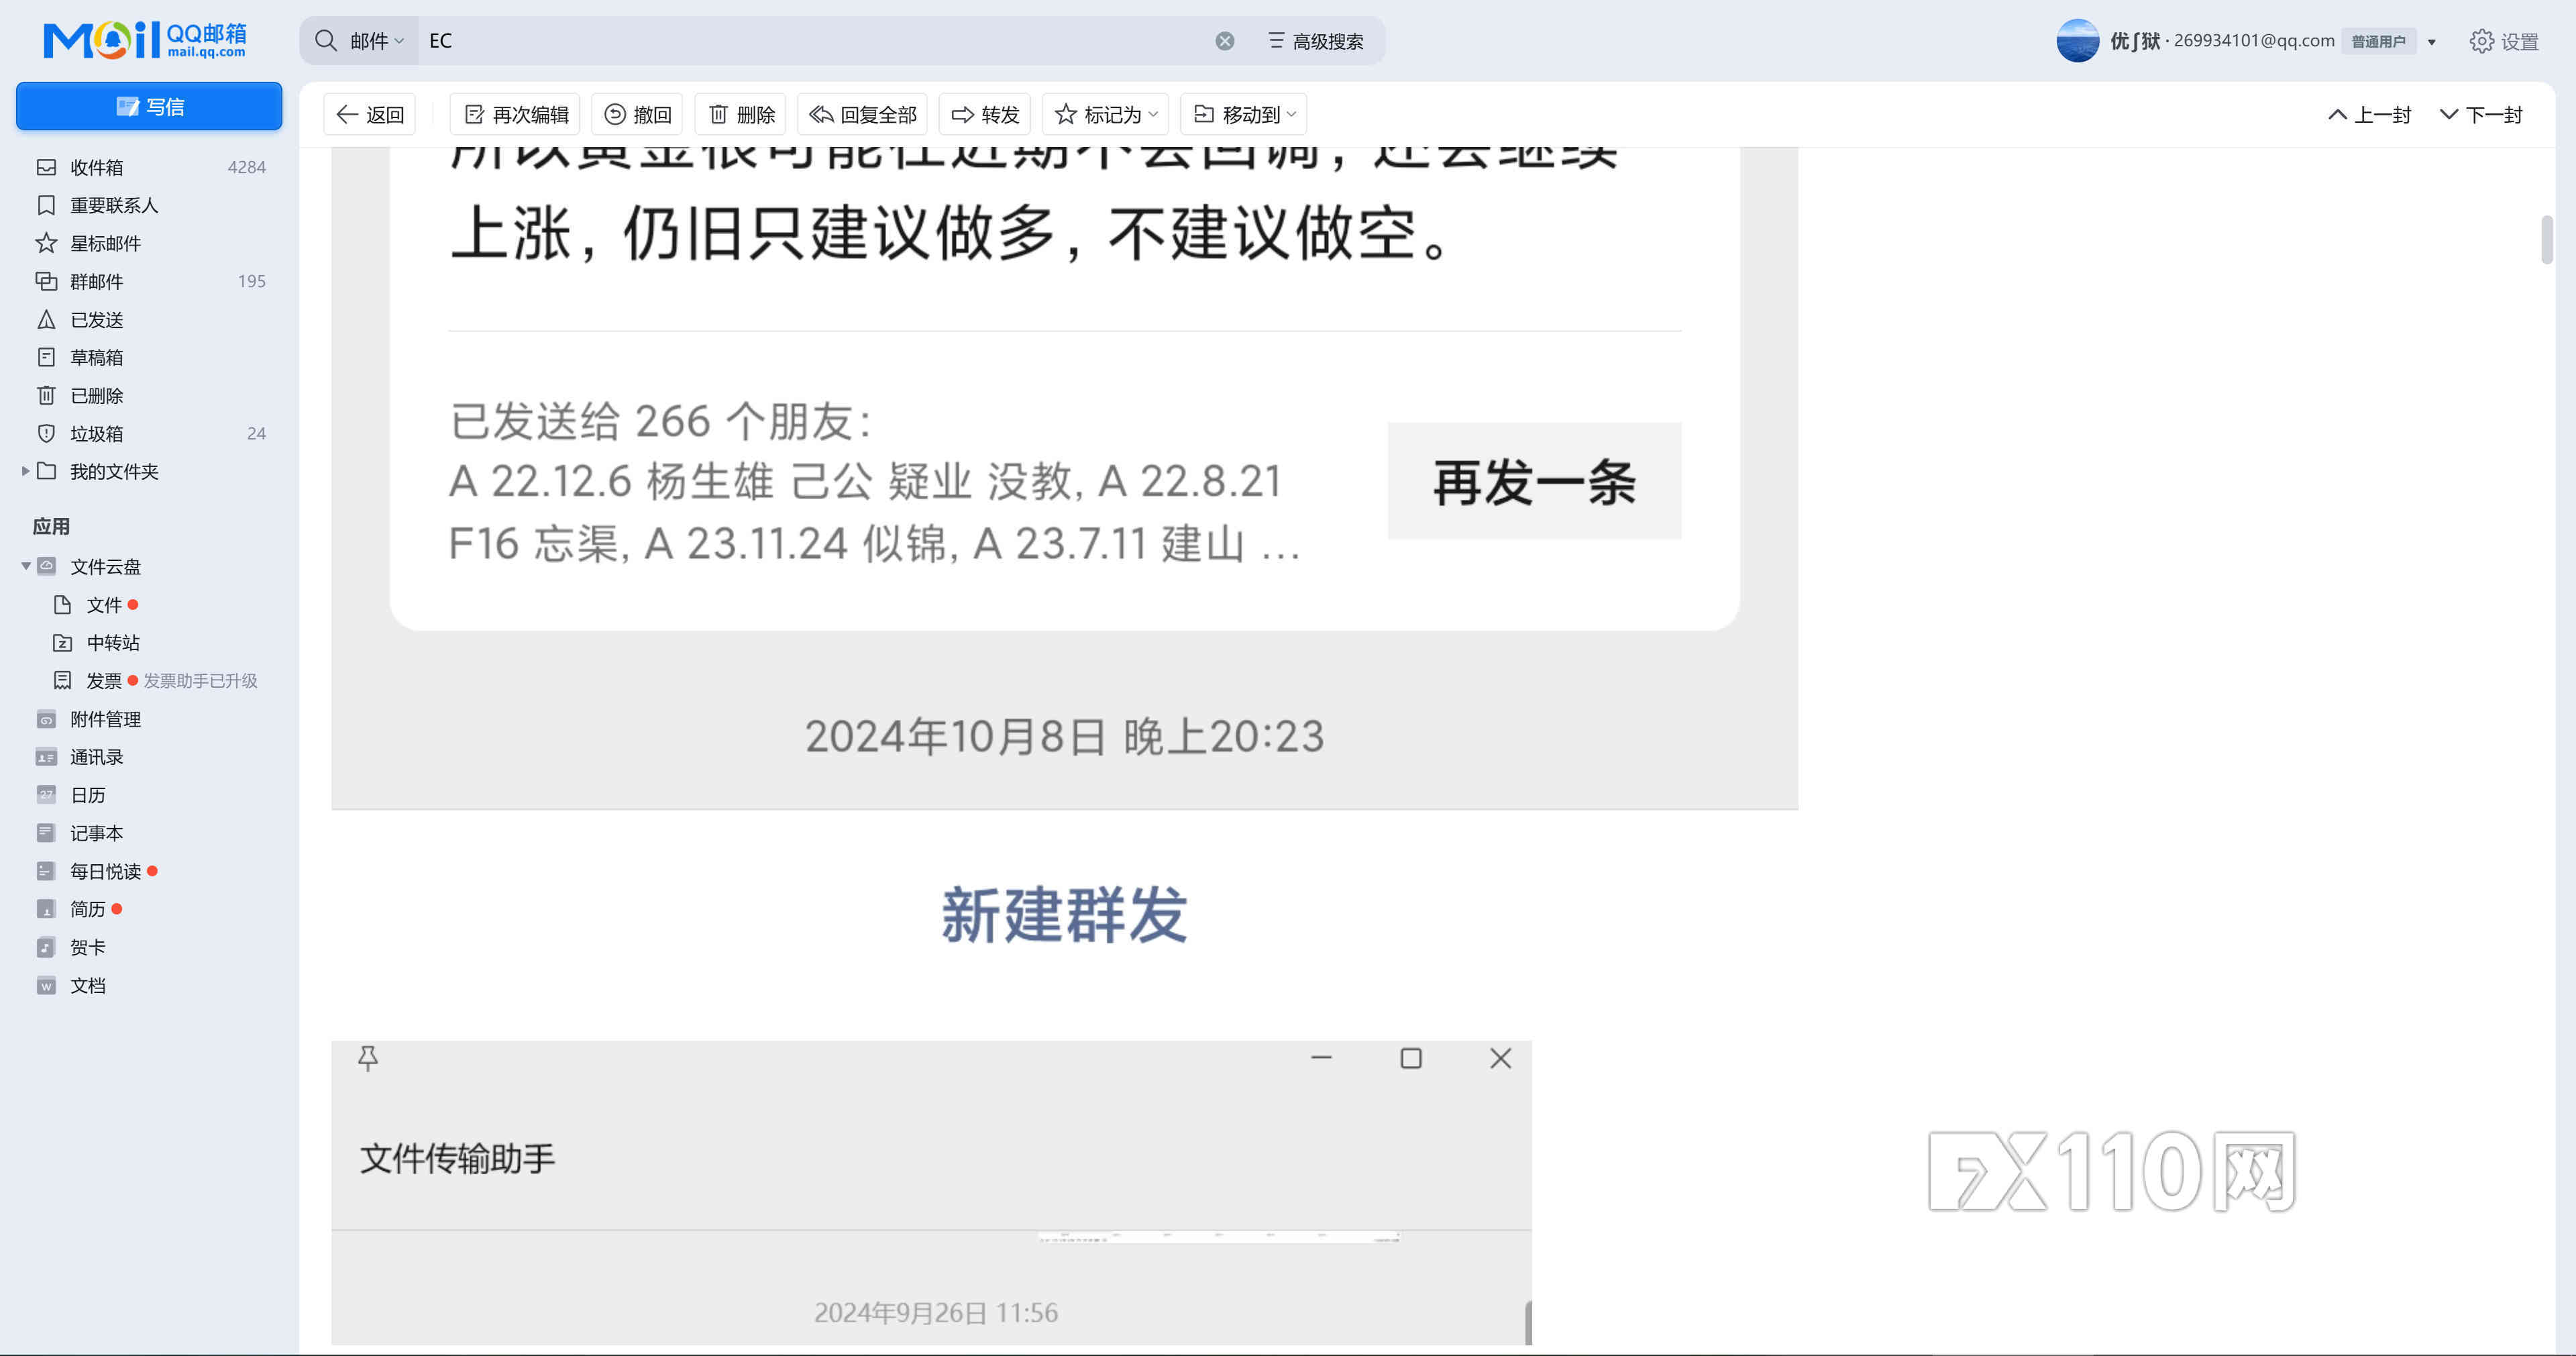Click 写信 to compose mail
Screen dimensions: 2576x1356
[x=149, y=106]
